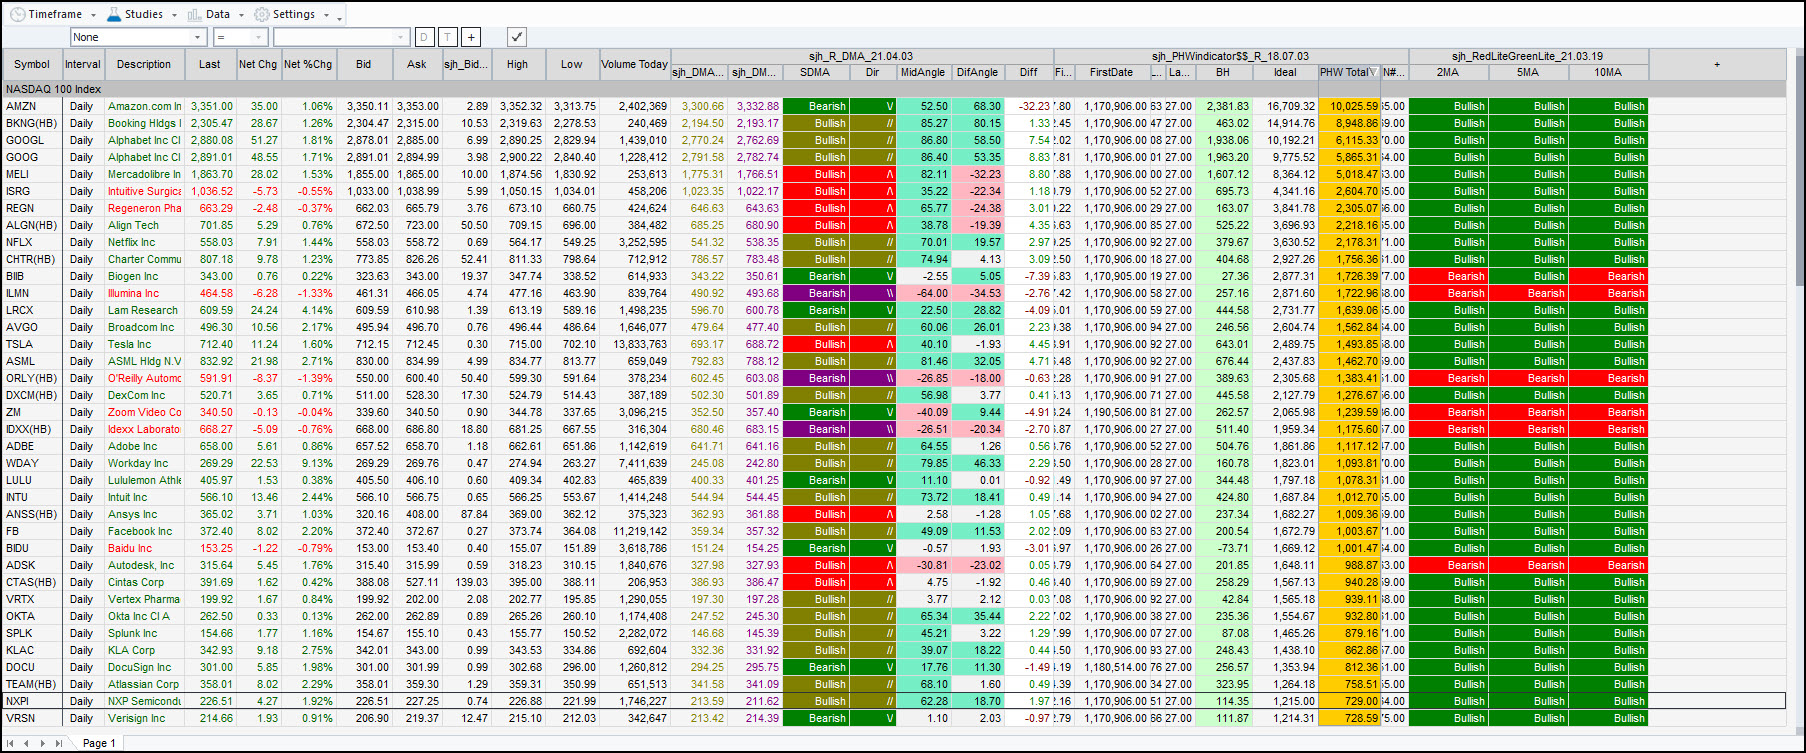Screen dimensions: 1806x753
Task: Click AMZN PHW Total value 10,025.59
Action: 1349,106
